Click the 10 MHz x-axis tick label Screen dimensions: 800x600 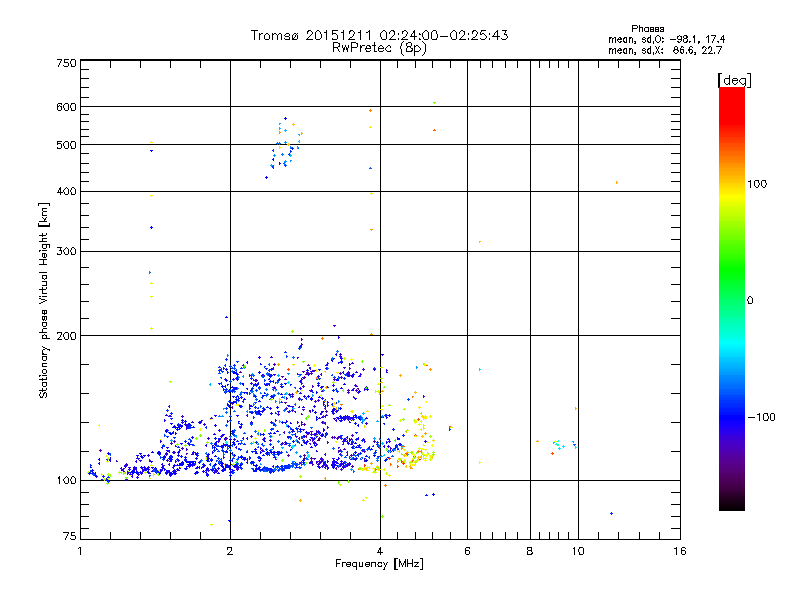[578, 551]
